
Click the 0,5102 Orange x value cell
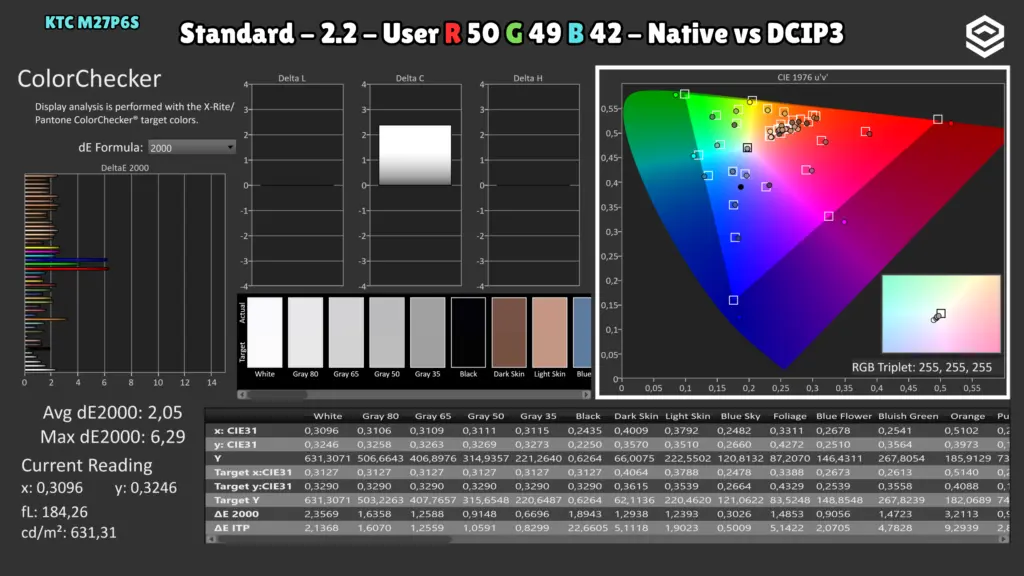tap(961, 431)
